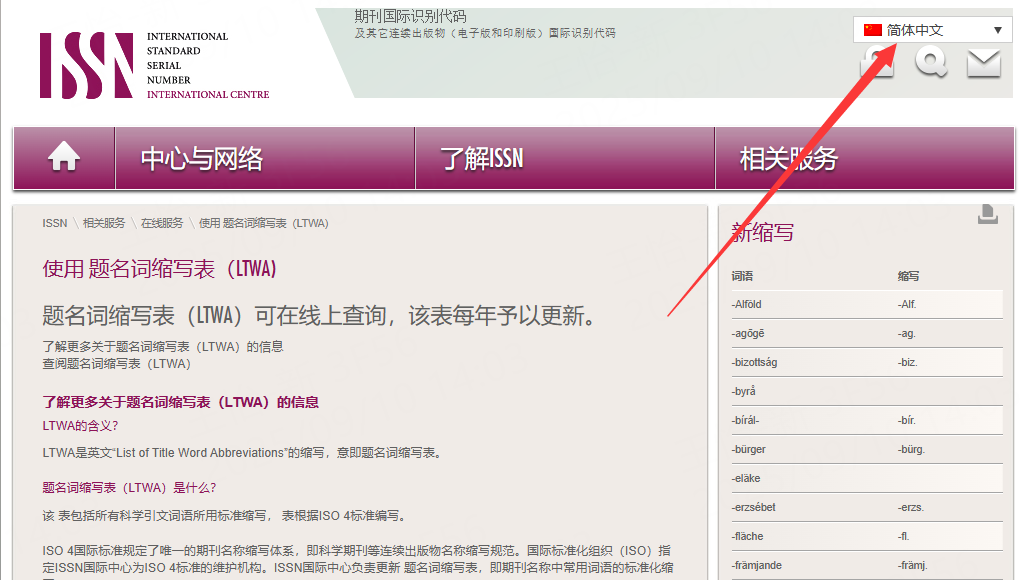
Task: Click abbreviation -erzs.
Action: 910,508
